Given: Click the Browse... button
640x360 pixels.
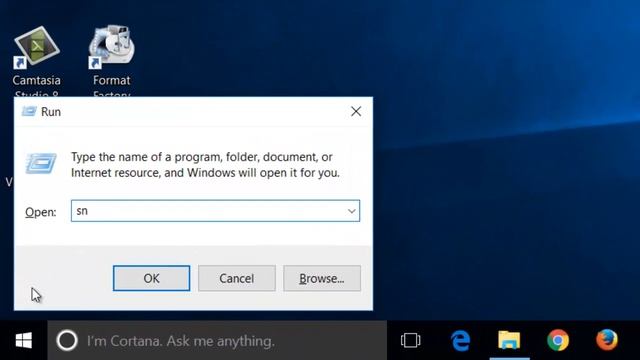Looking at the screenshot, I should 322,278.
